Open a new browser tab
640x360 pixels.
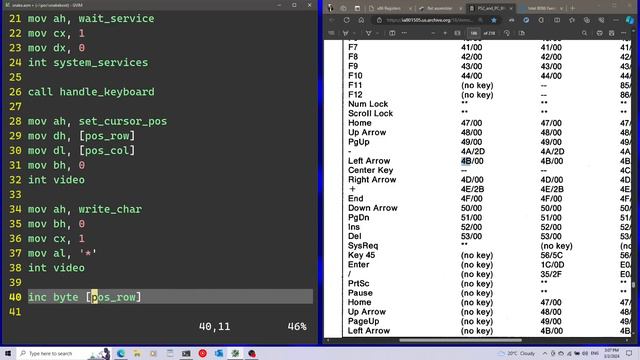click(x=573, y=8)
